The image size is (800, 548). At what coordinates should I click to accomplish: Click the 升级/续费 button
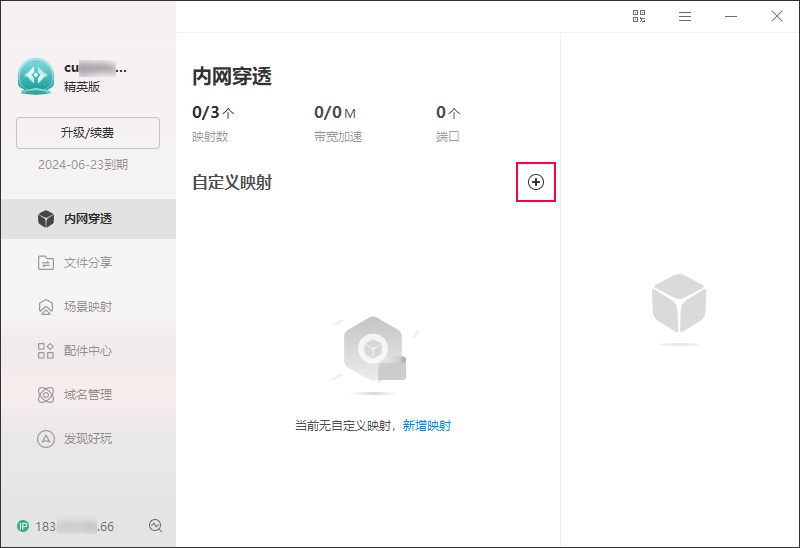88,133
